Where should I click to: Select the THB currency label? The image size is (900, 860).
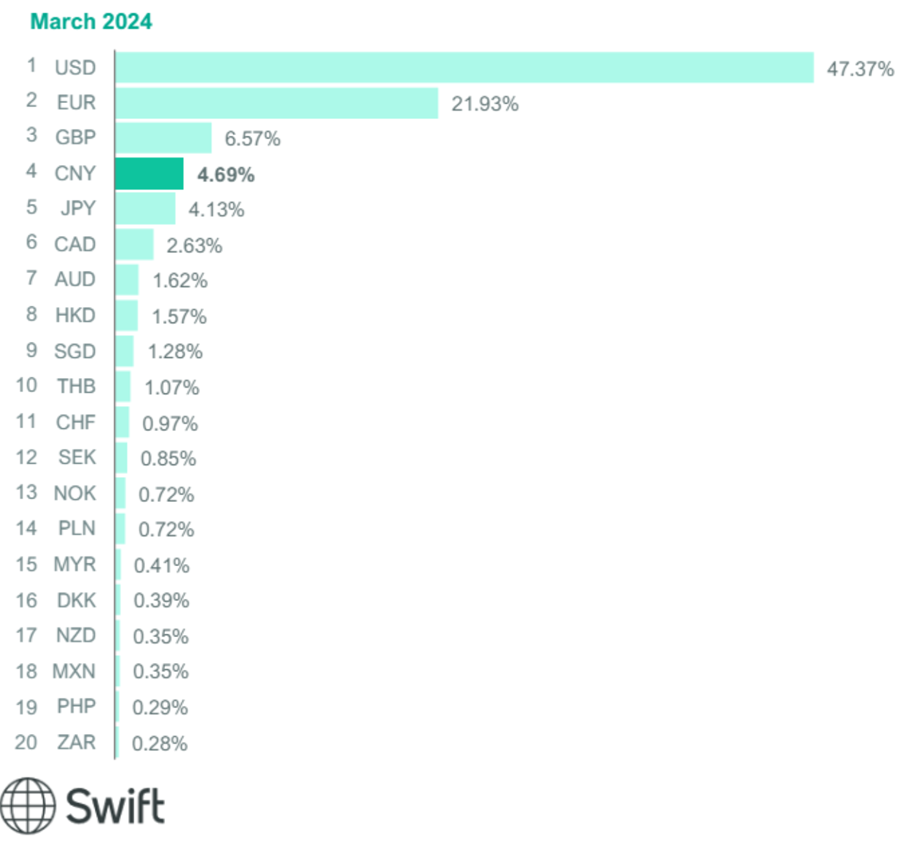tap(75, 387)
